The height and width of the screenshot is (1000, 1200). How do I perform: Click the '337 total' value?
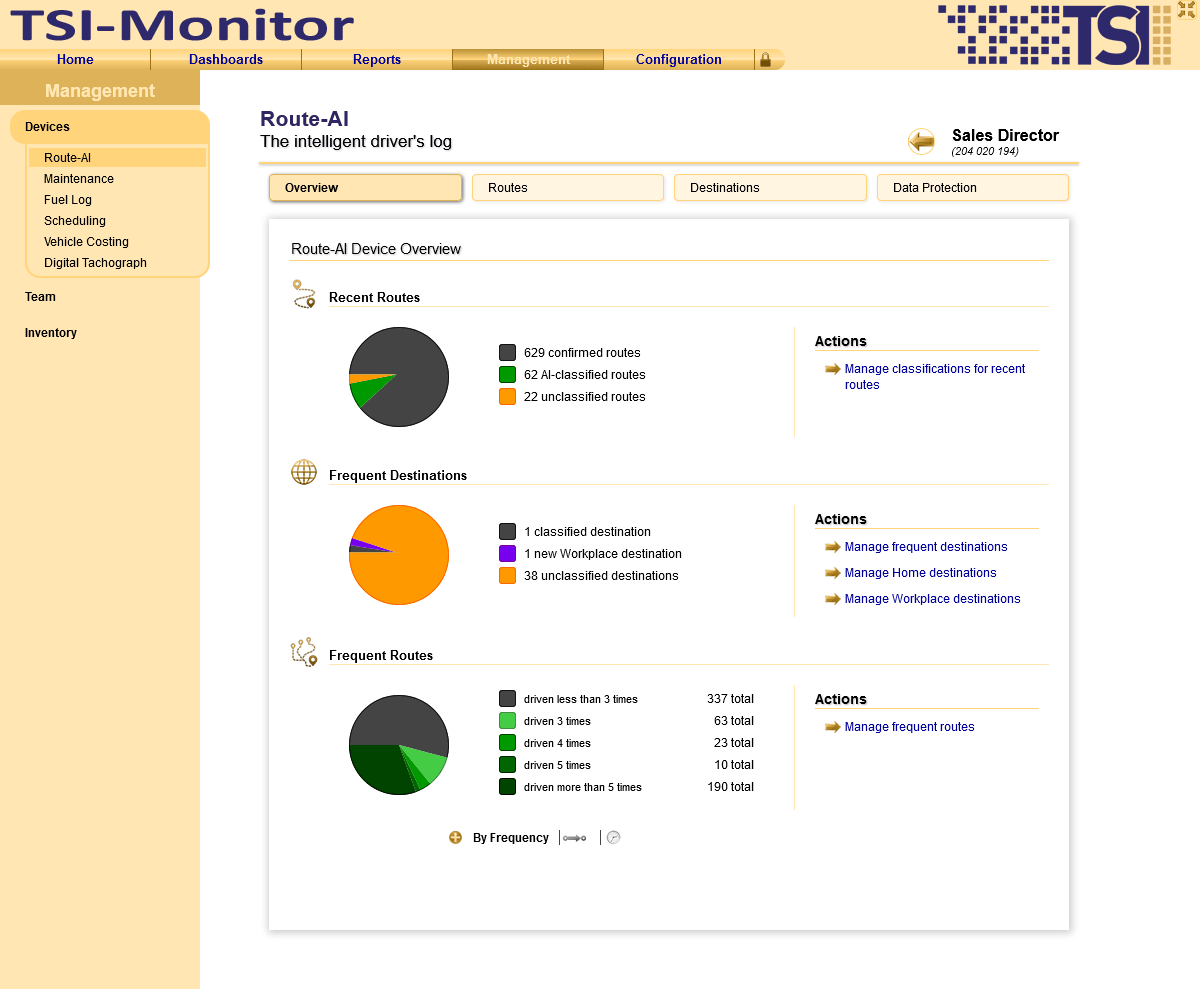pyautogui.click(x=730, y=699)
